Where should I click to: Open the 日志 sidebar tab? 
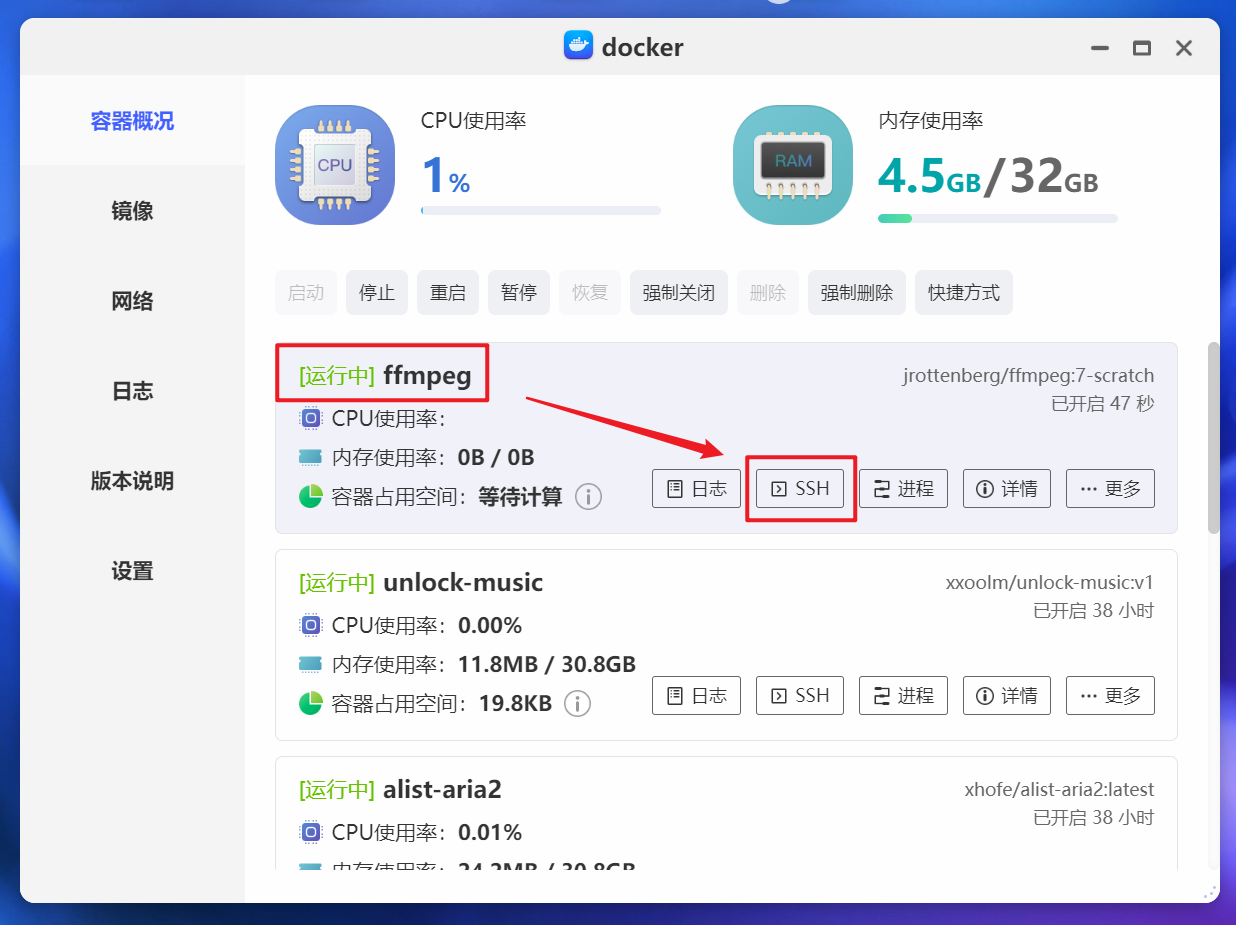click(x=132, y=391)
